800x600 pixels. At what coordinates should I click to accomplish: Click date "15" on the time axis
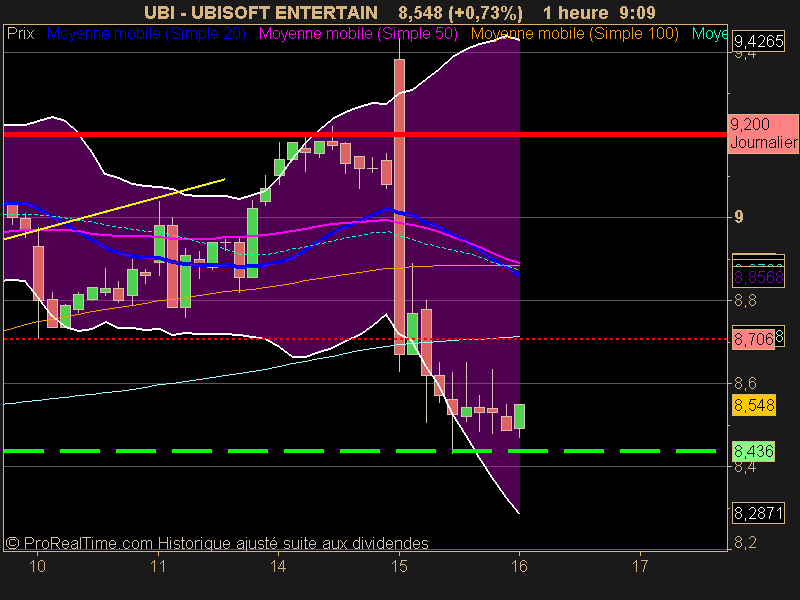399,566
